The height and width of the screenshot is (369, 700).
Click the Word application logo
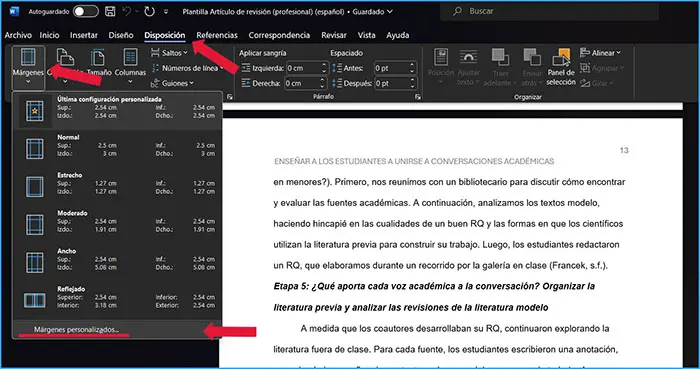point(14,11)
